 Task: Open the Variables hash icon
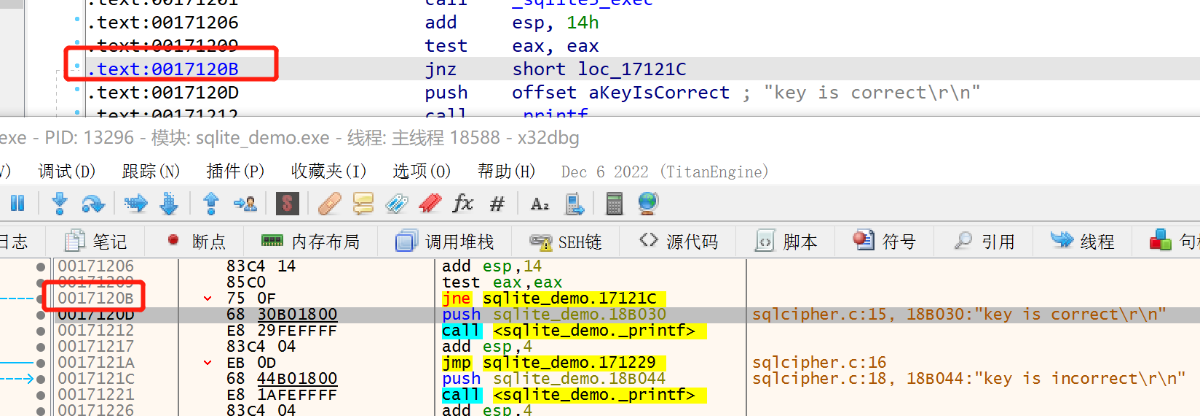tap(497, 203)
